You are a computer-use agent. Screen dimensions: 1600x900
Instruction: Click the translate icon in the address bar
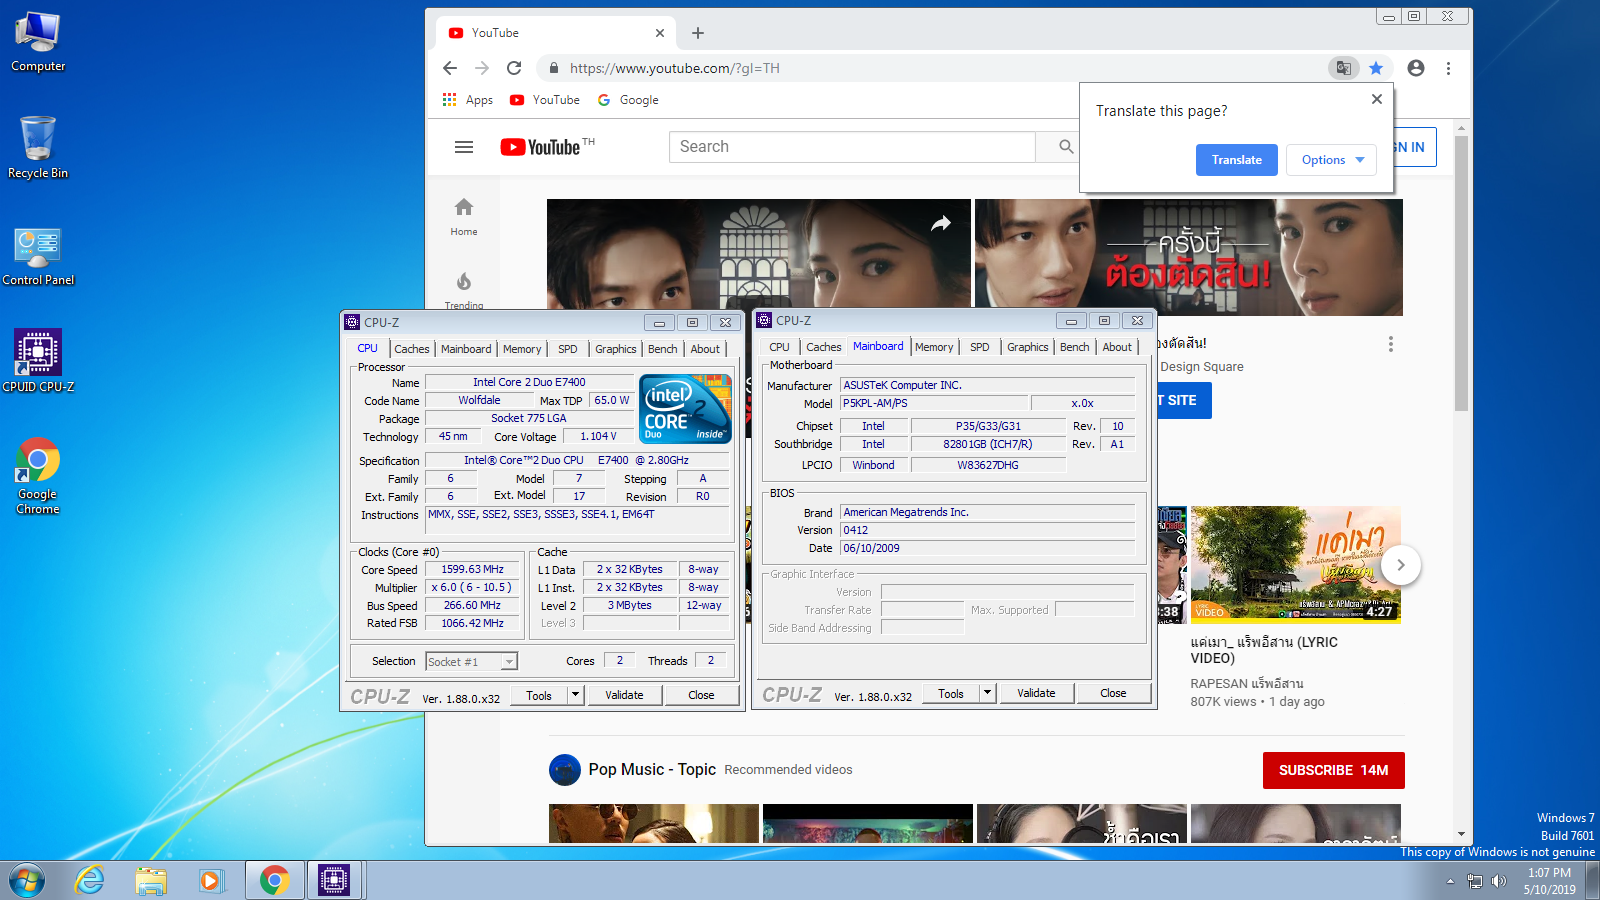pos(1343,68)
